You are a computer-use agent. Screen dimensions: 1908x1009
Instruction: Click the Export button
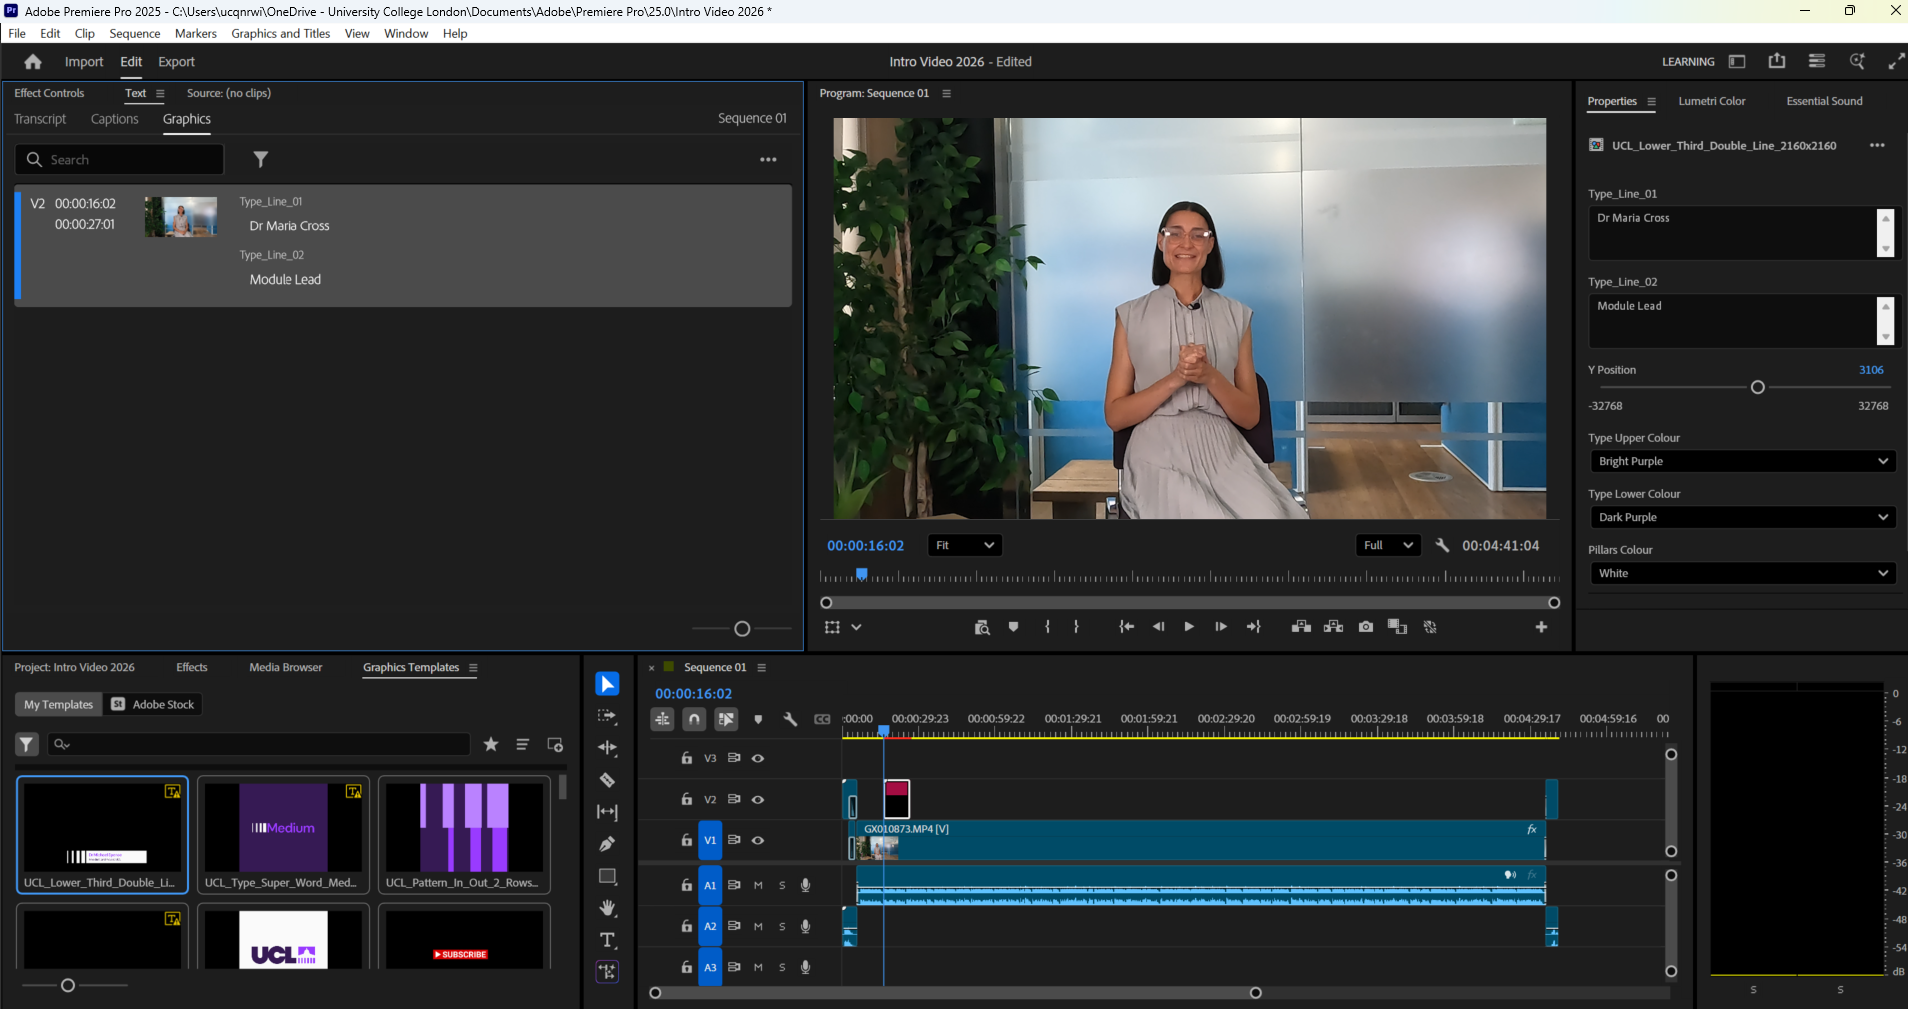(176, 62)
